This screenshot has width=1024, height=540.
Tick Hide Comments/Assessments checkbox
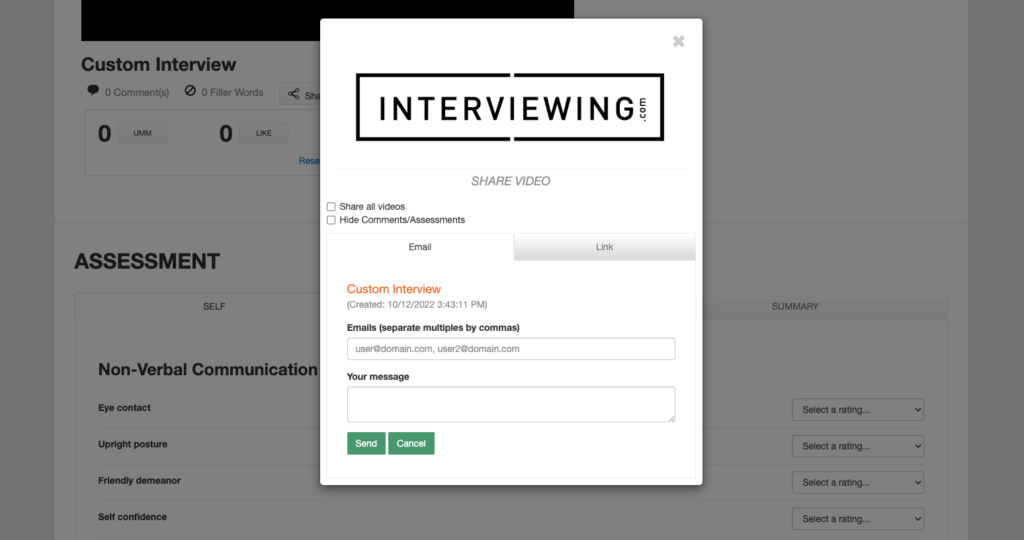coord(331,220)
